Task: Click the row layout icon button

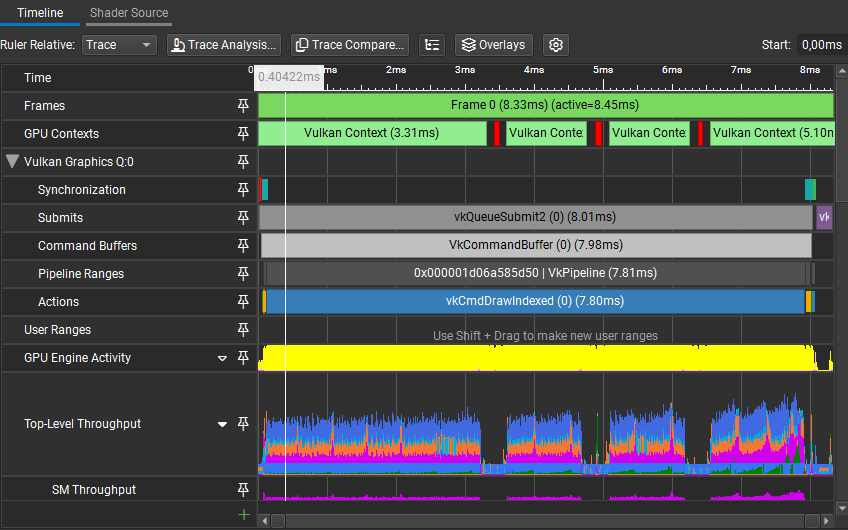Action: (432, 45)
